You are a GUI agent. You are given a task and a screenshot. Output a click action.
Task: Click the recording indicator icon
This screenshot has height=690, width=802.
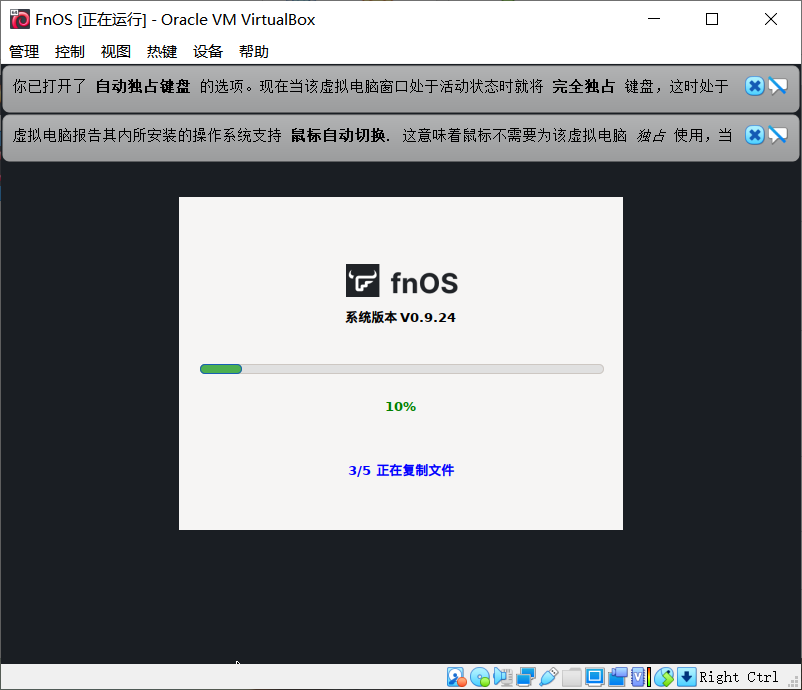tap(617, 677)
